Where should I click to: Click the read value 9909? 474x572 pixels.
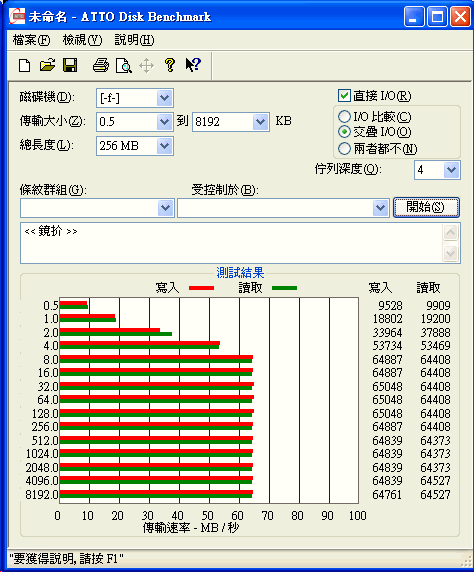click(438, 305)
